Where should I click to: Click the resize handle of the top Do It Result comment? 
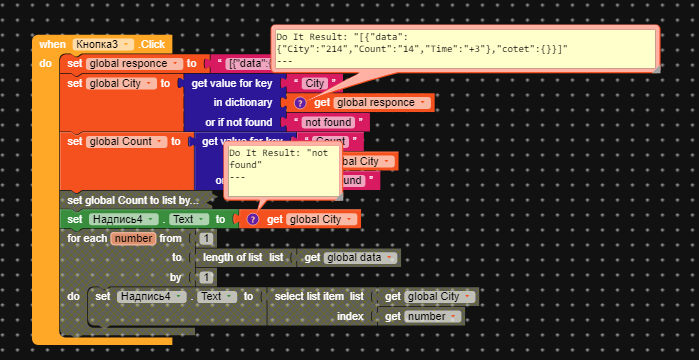click(x=656, y=69)
